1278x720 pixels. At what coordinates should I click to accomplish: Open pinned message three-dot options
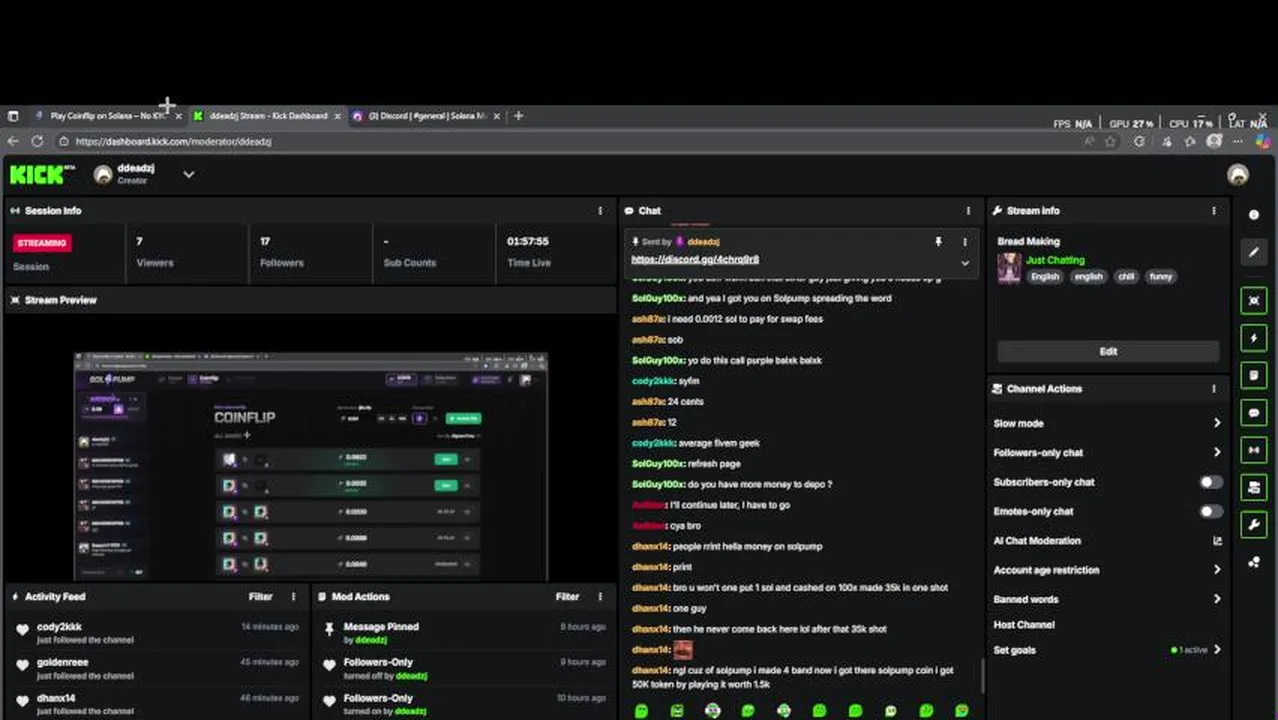click(x=965, y=242)
